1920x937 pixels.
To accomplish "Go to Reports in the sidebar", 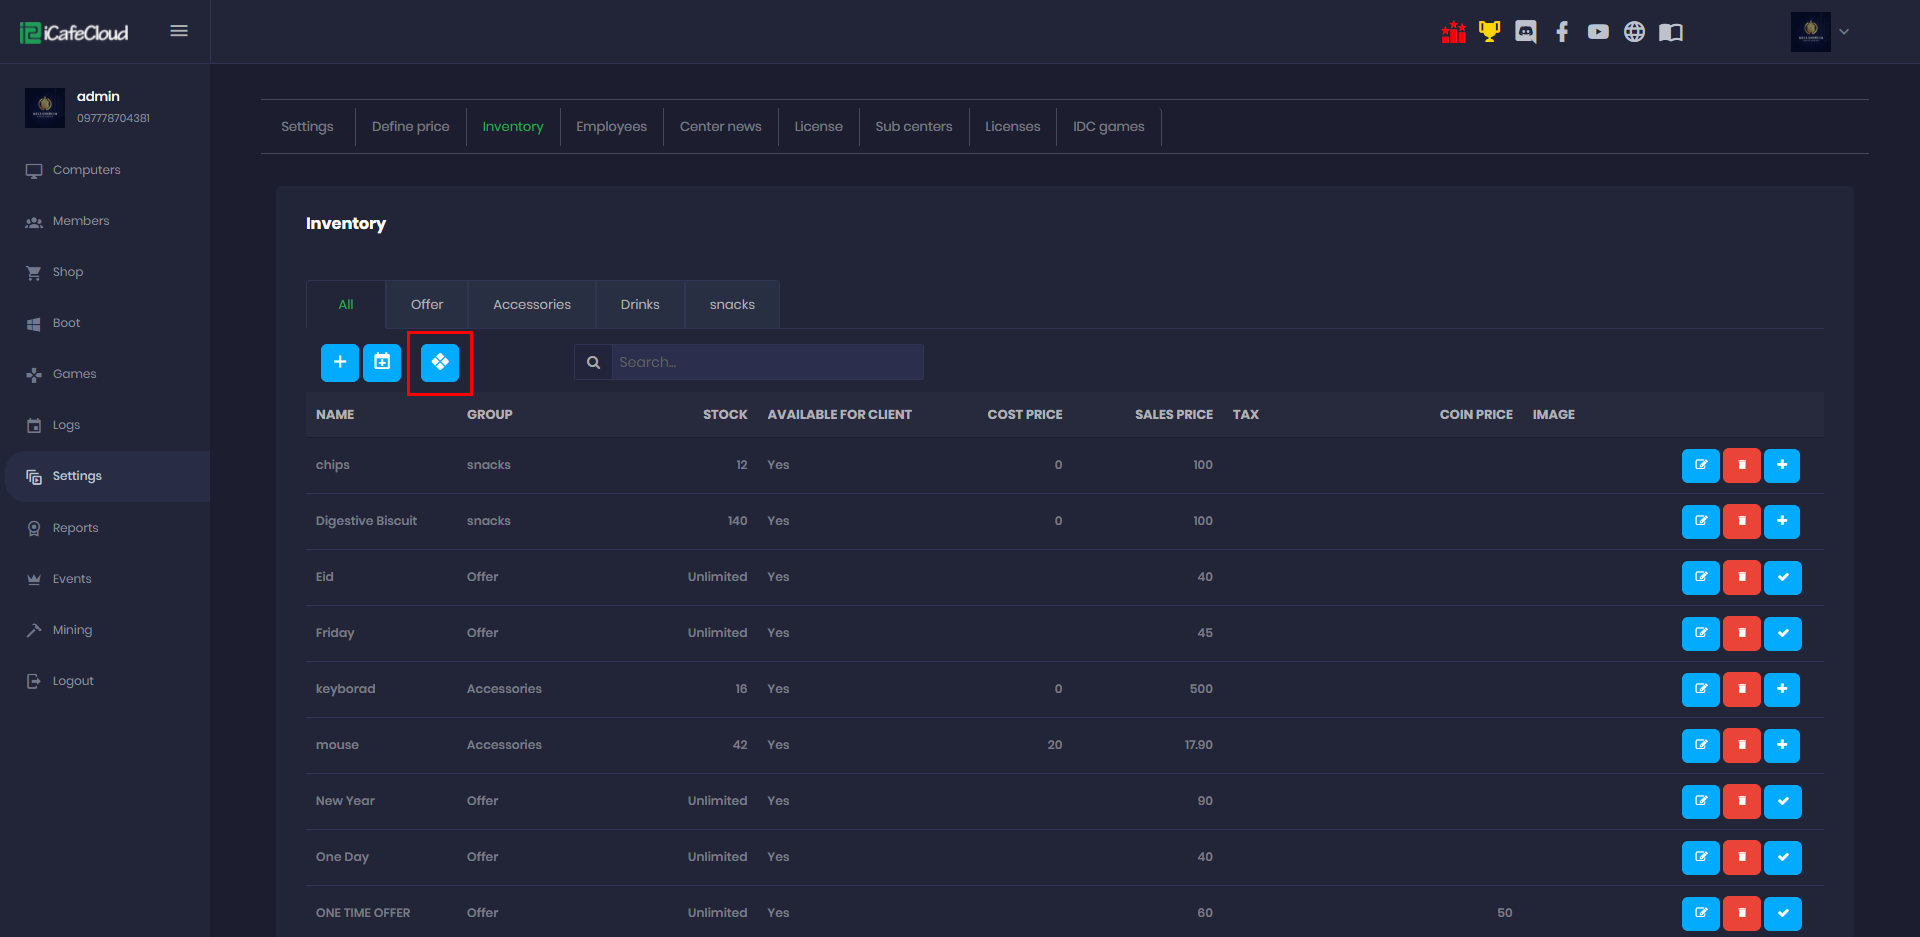I will (75, 528).
